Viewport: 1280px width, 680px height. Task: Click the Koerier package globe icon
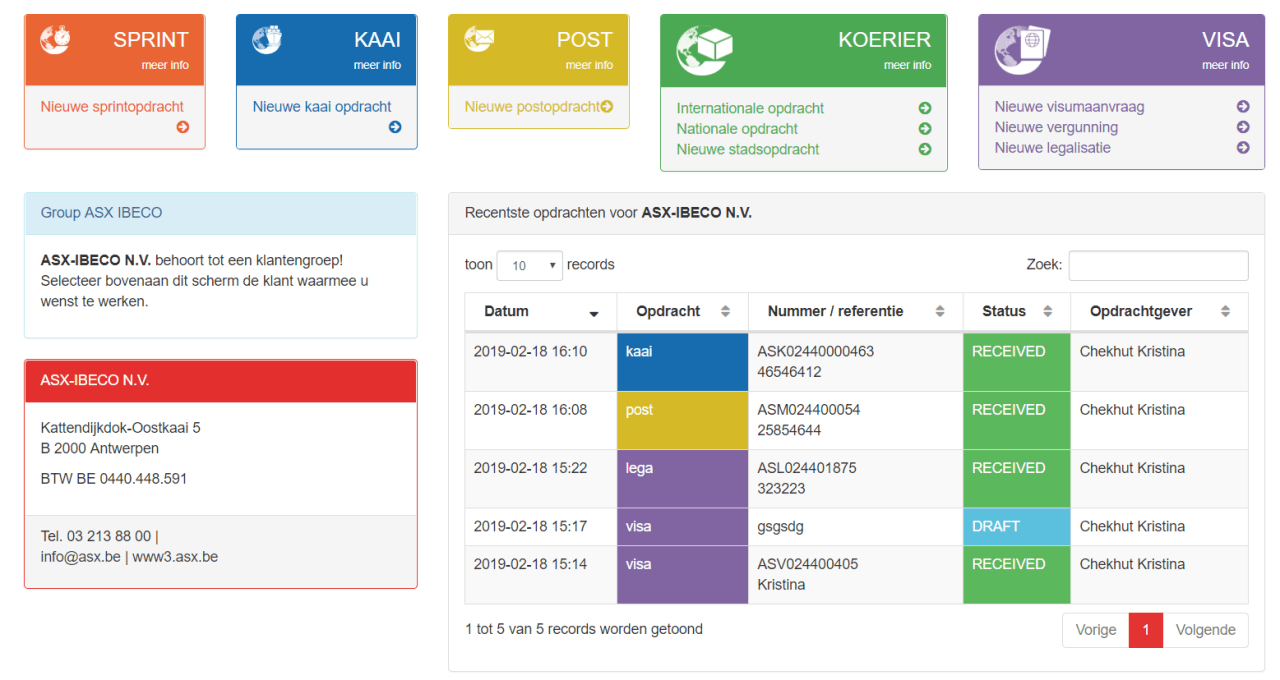(704, 50)
